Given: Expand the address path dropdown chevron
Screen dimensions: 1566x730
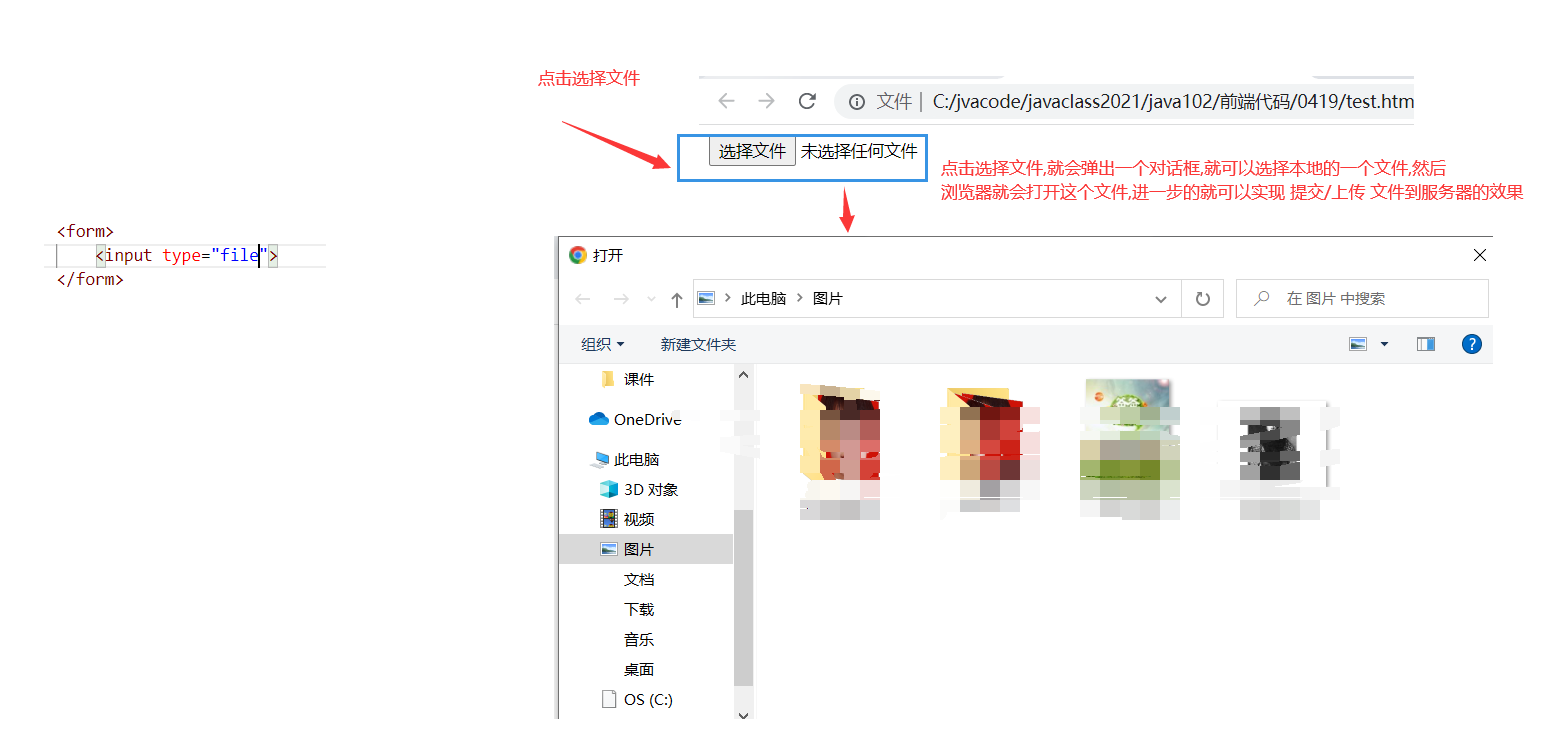Looking at the screenshot, I should click(x=1160, y=298).
